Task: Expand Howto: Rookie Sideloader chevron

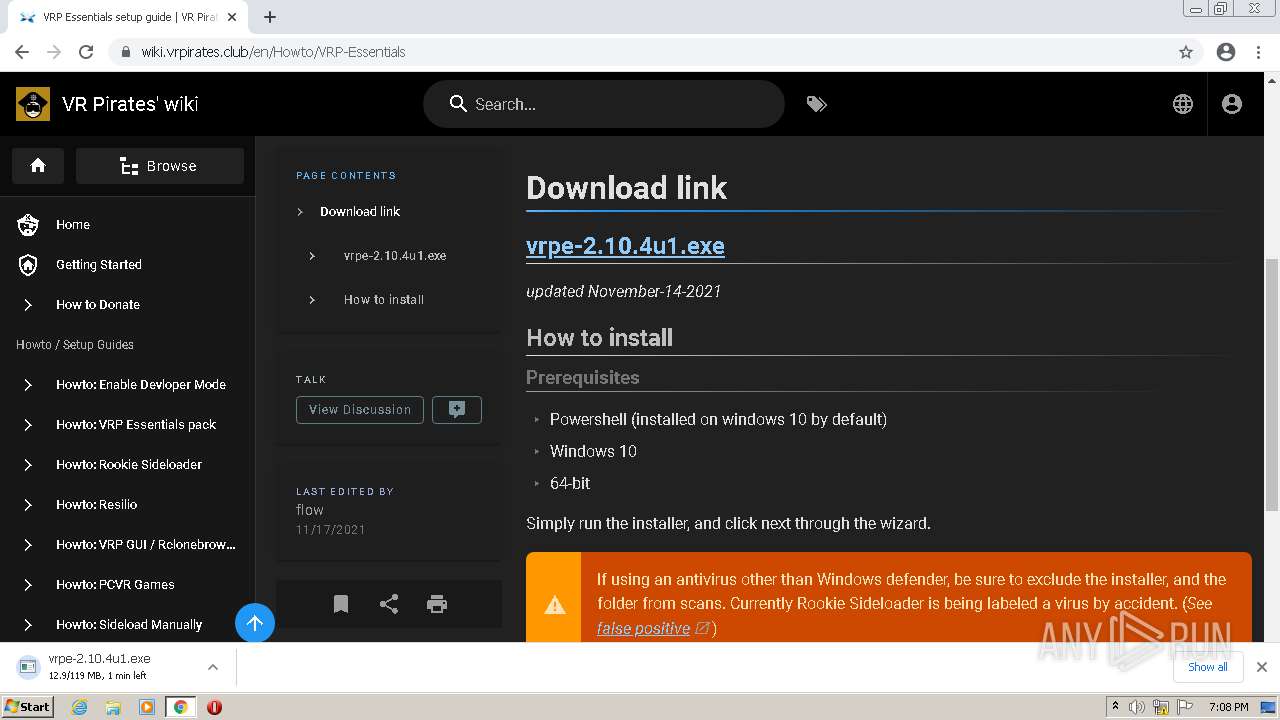Action: click(28, 465)
